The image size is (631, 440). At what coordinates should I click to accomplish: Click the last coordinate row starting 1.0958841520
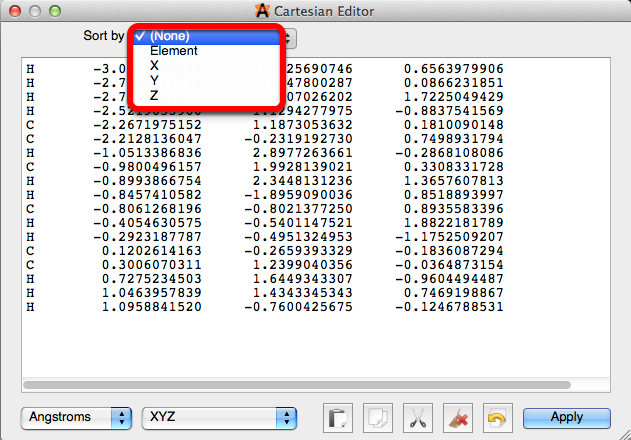(265, 307)
